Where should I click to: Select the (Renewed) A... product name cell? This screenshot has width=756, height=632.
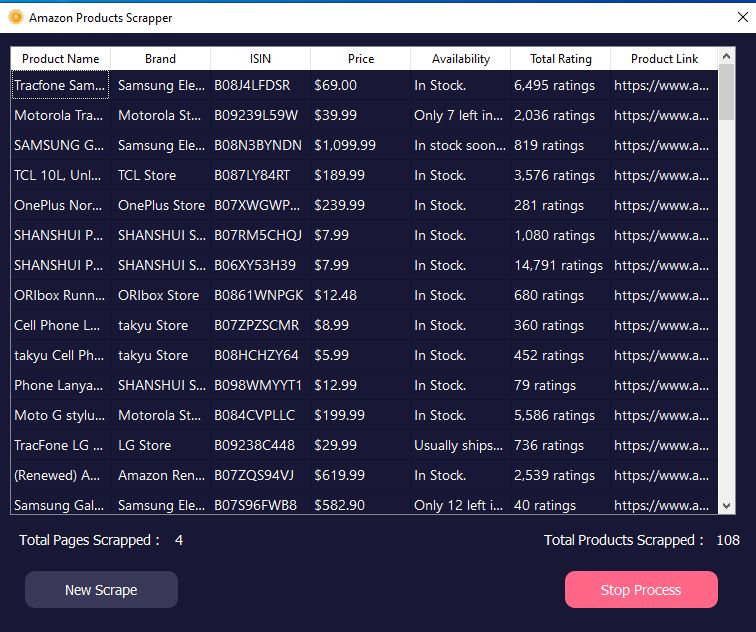[x=61, y=475]
